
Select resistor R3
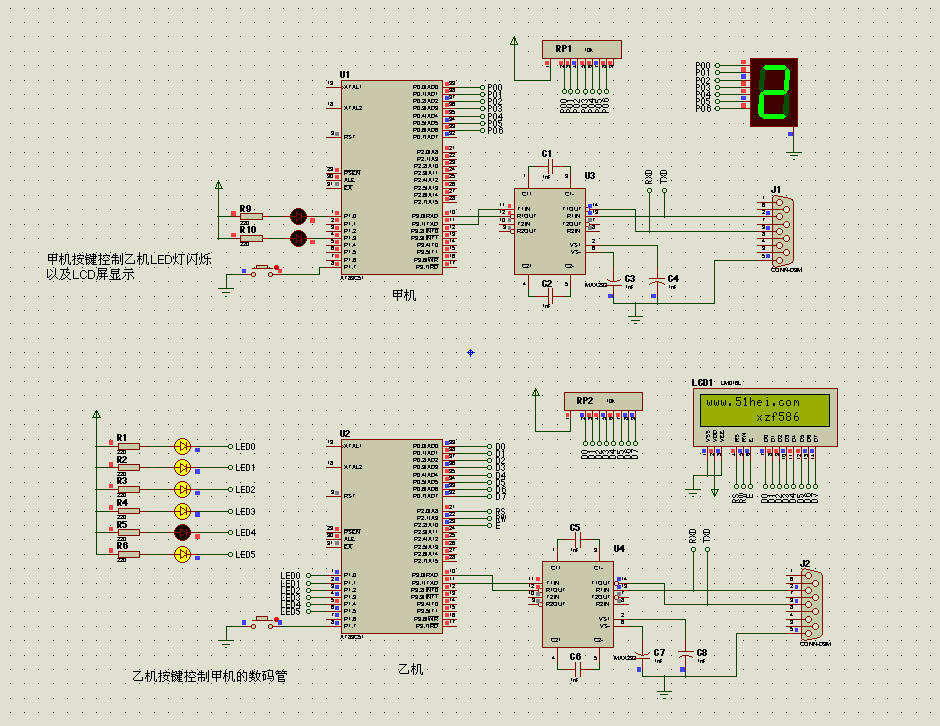128,489
